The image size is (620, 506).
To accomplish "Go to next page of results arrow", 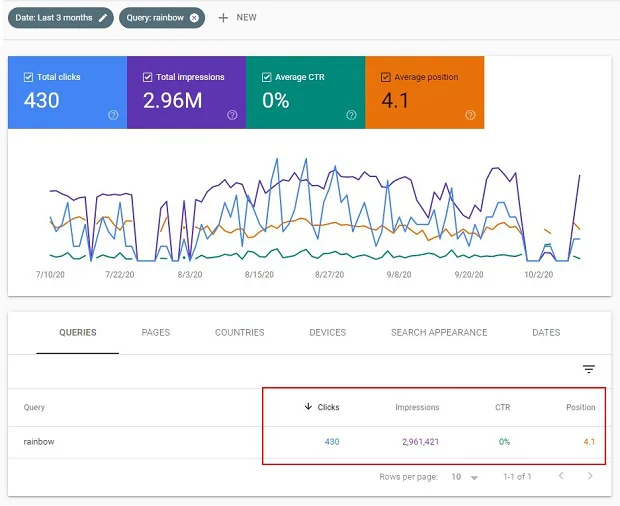I will [x=590, y=477].
